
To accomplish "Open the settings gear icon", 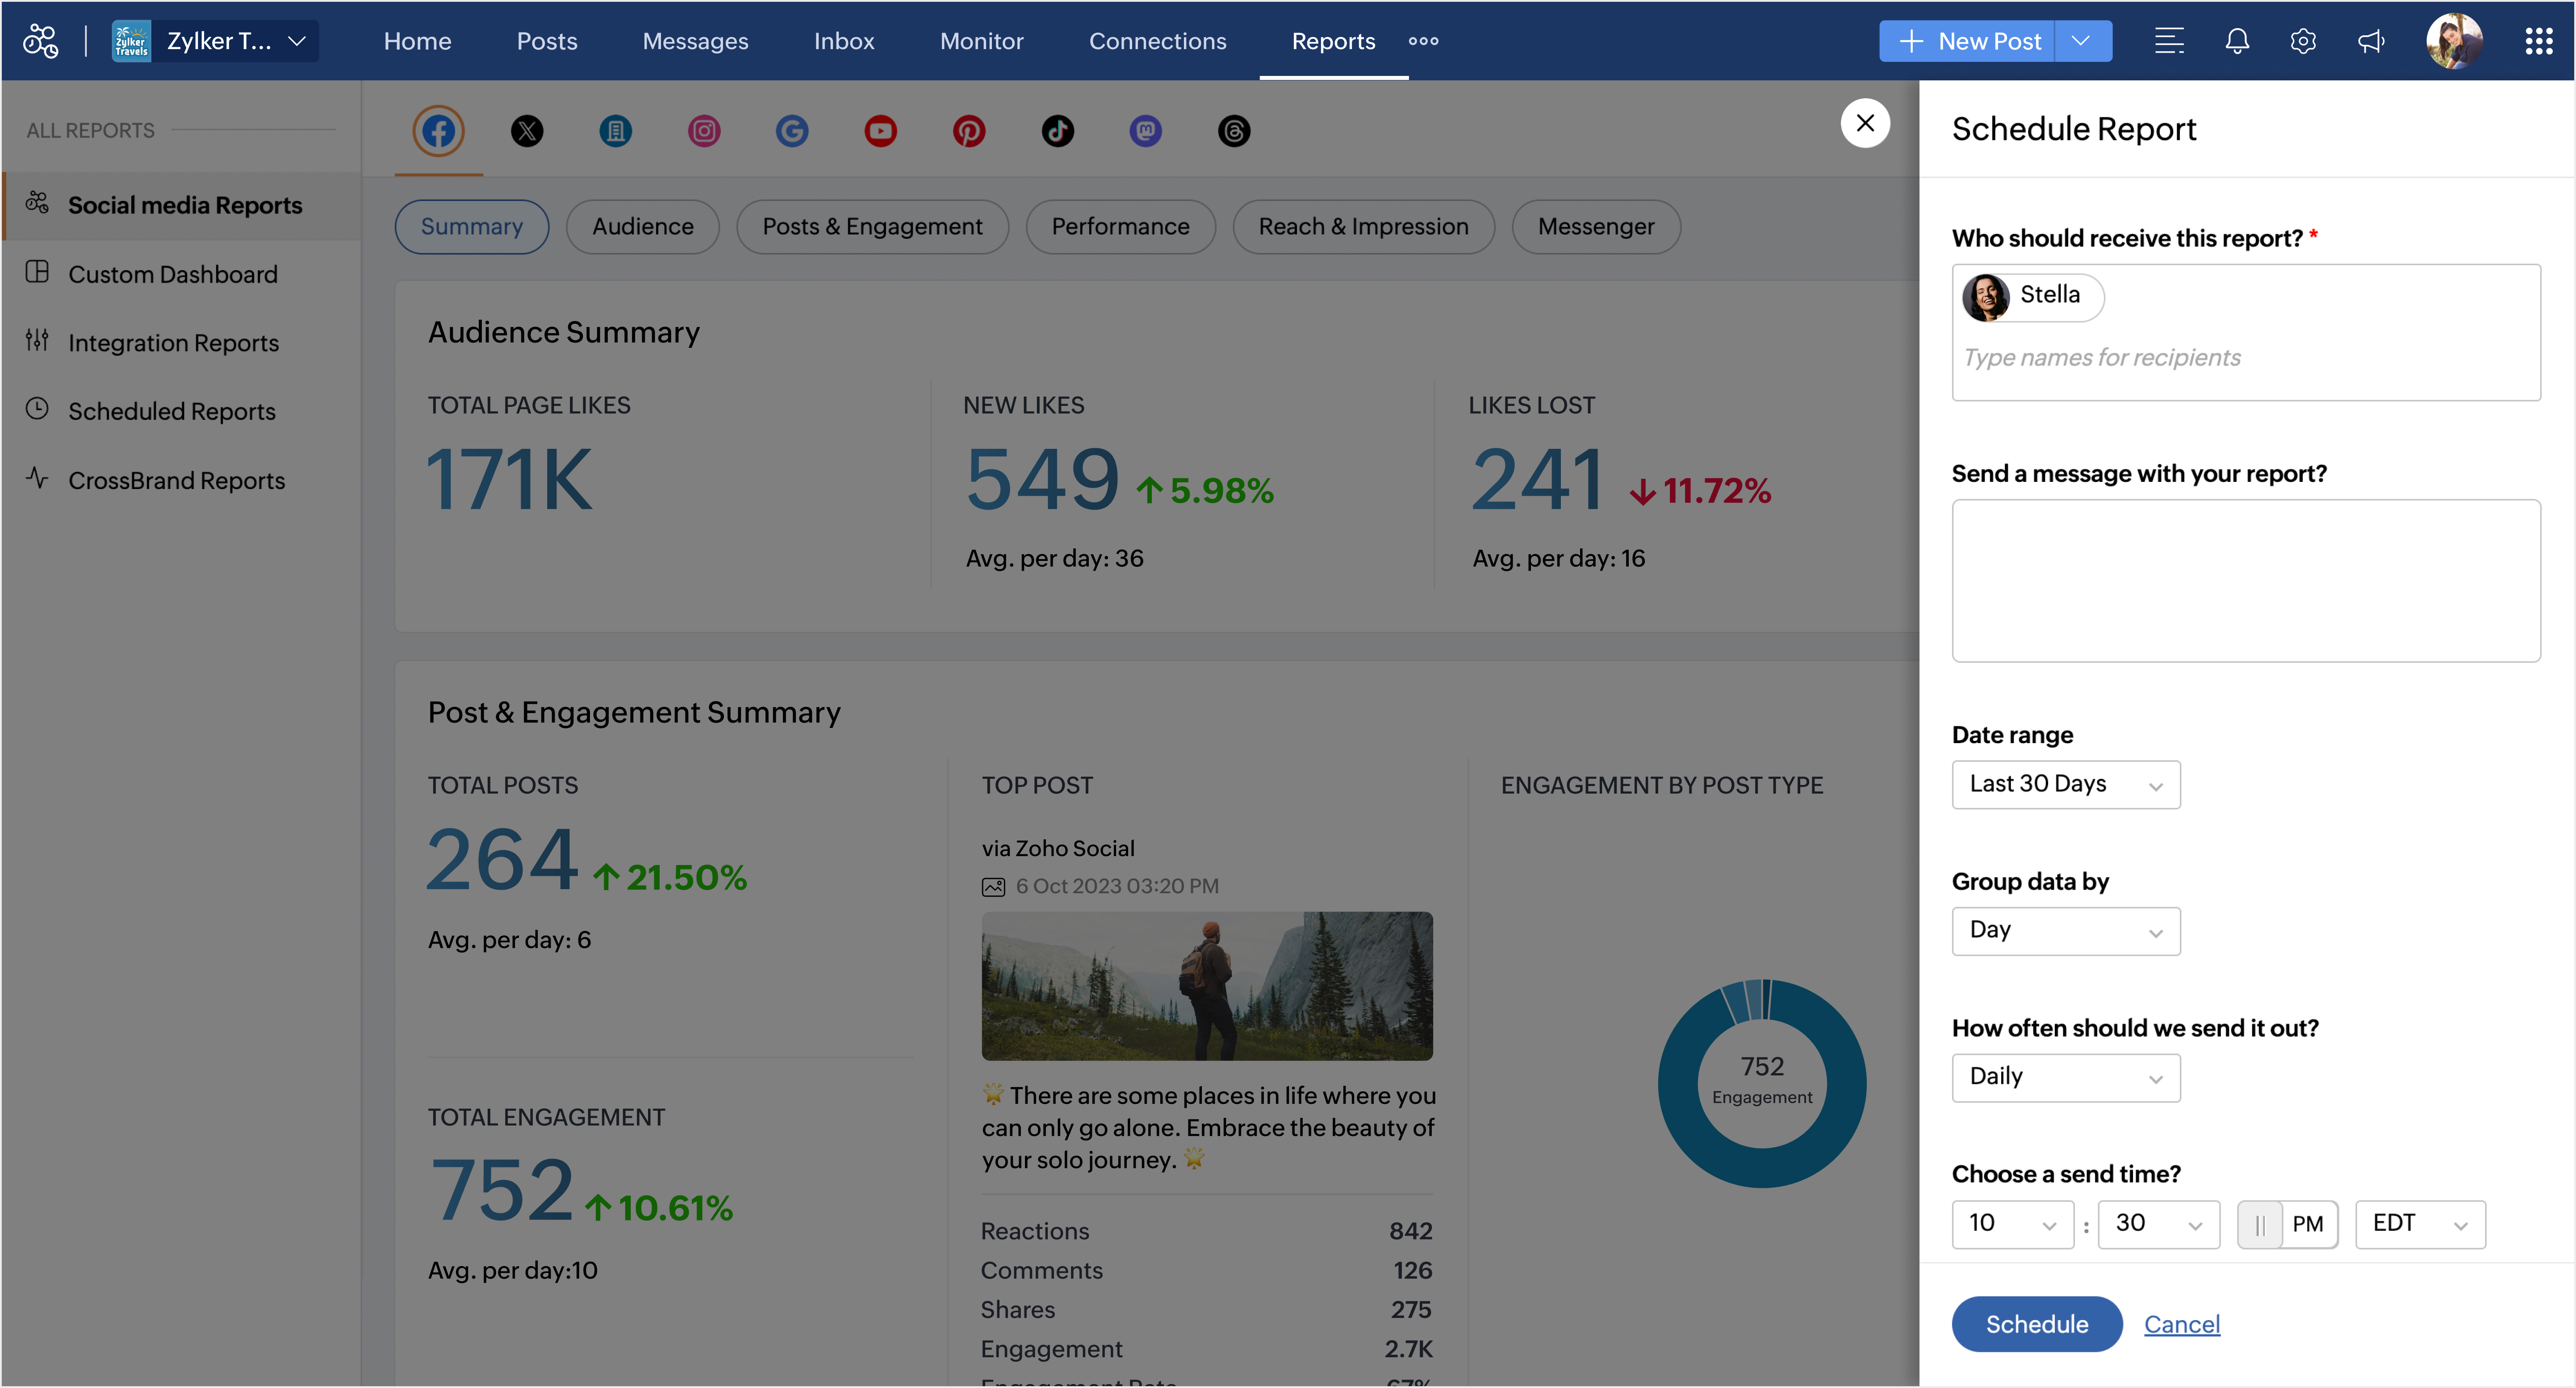I will pos(2303,41).
